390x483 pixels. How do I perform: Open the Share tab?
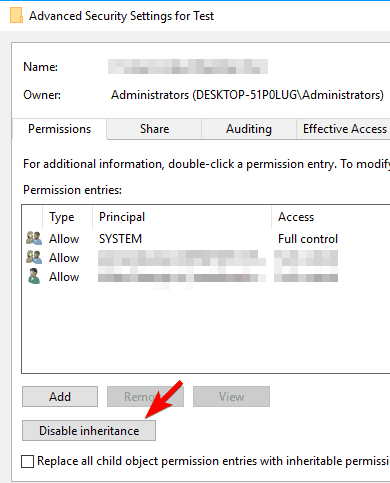154,129
